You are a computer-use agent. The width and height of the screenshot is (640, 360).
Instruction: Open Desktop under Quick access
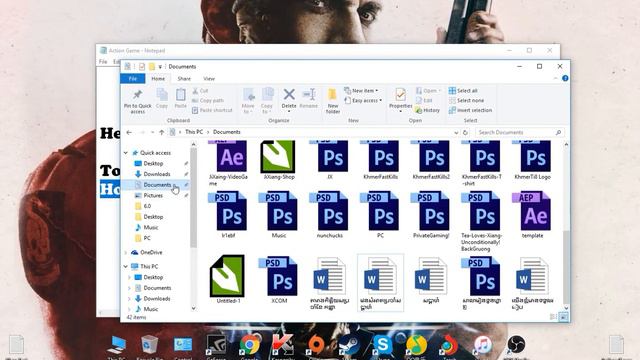[153, 163]
